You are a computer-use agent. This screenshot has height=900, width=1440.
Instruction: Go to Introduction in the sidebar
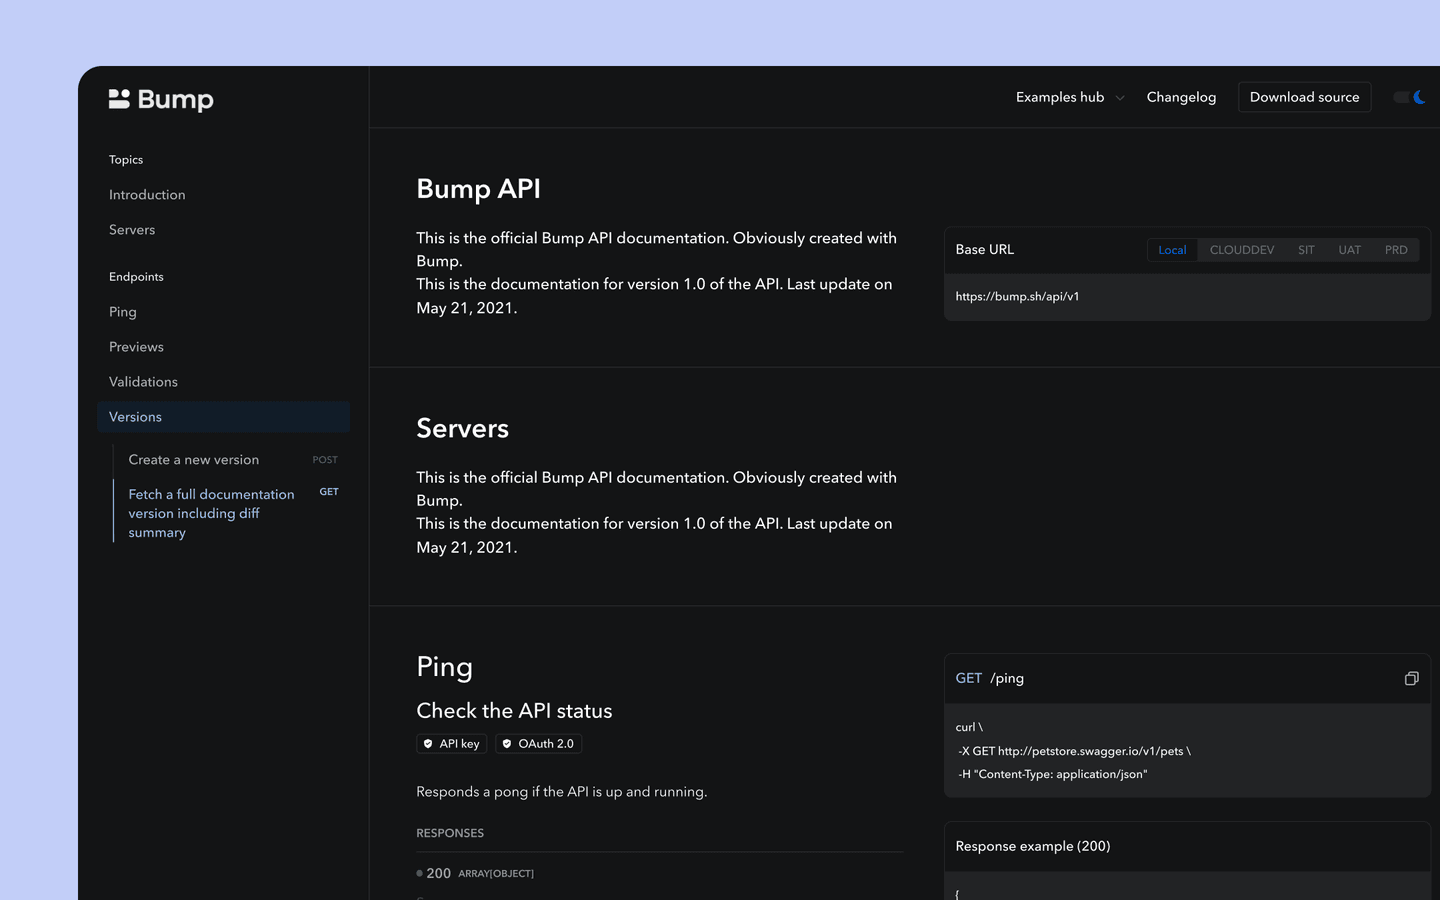tap(147, 195)
